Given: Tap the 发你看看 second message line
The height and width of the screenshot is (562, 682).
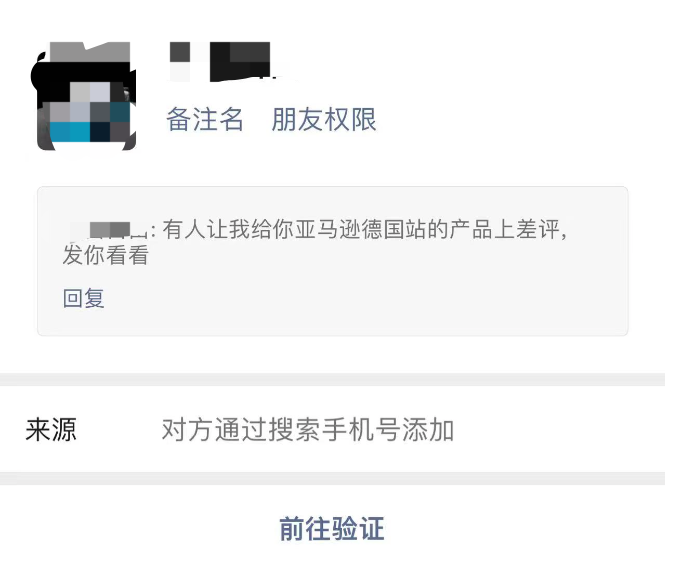Looking at the screenshot, I should [x=106, y=255].
